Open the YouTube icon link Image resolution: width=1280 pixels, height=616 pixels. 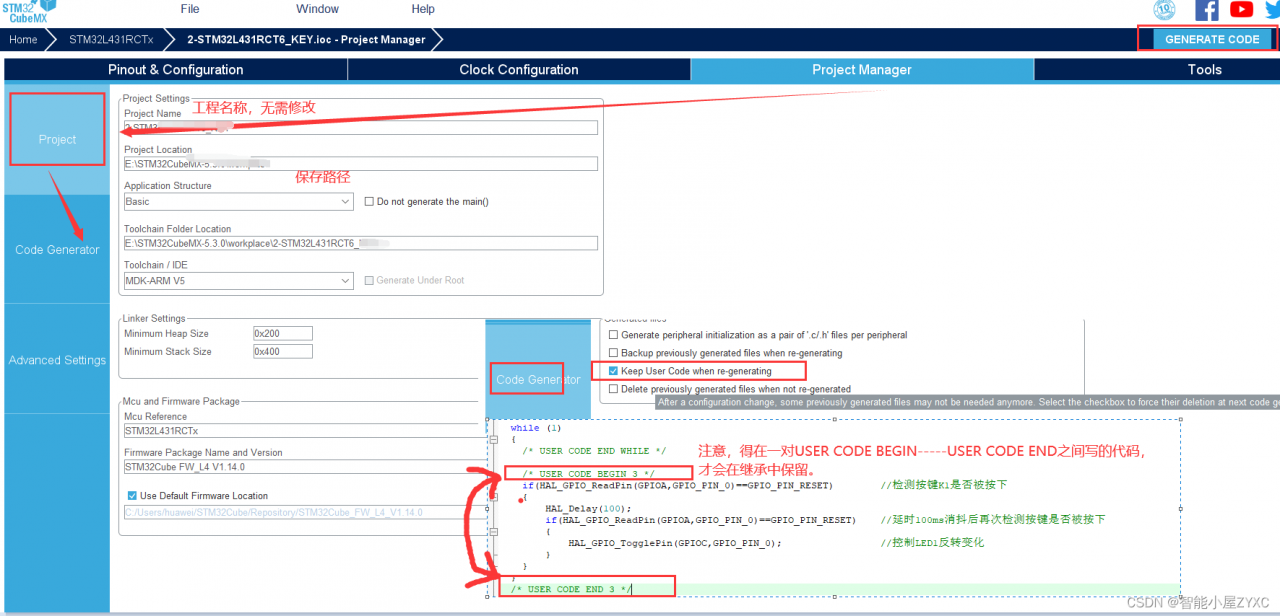click(1242, 10)
